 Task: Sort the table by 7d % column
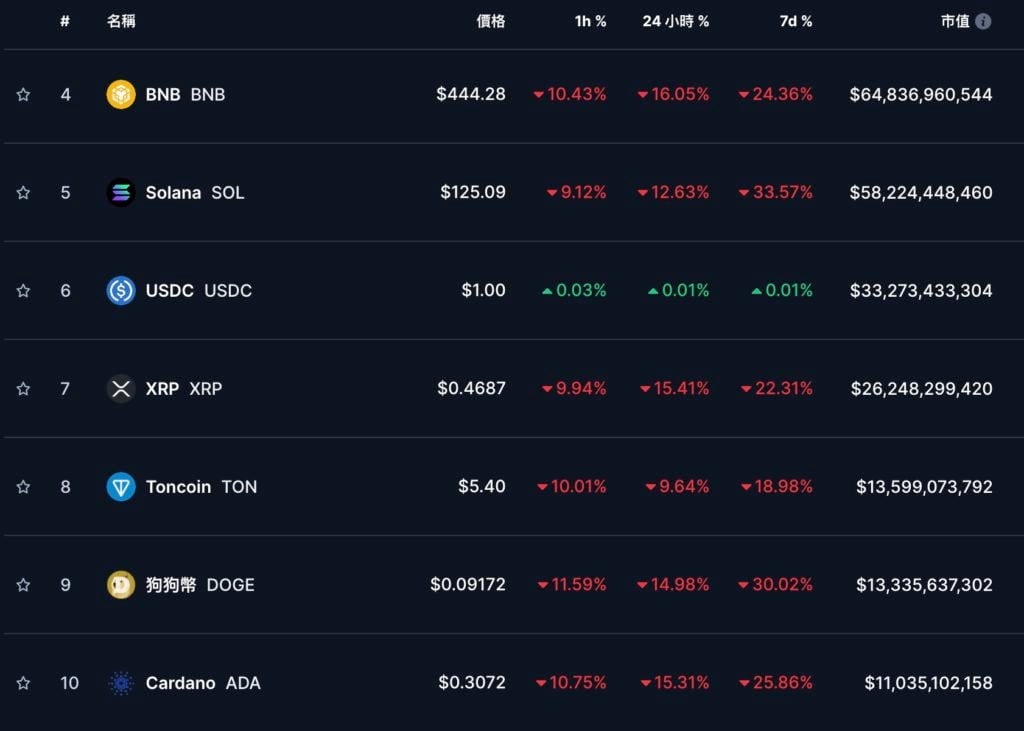coord(796,21)
